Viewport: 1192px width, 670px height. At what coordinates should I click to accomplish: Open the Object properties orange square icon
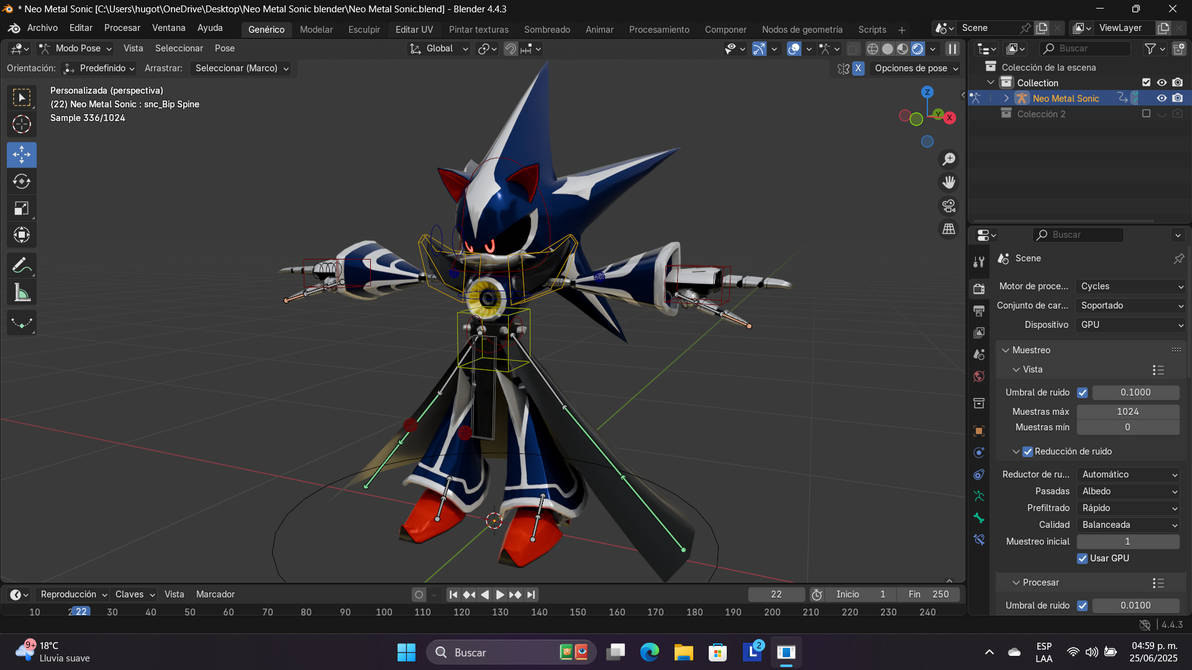tap(979, 430)
